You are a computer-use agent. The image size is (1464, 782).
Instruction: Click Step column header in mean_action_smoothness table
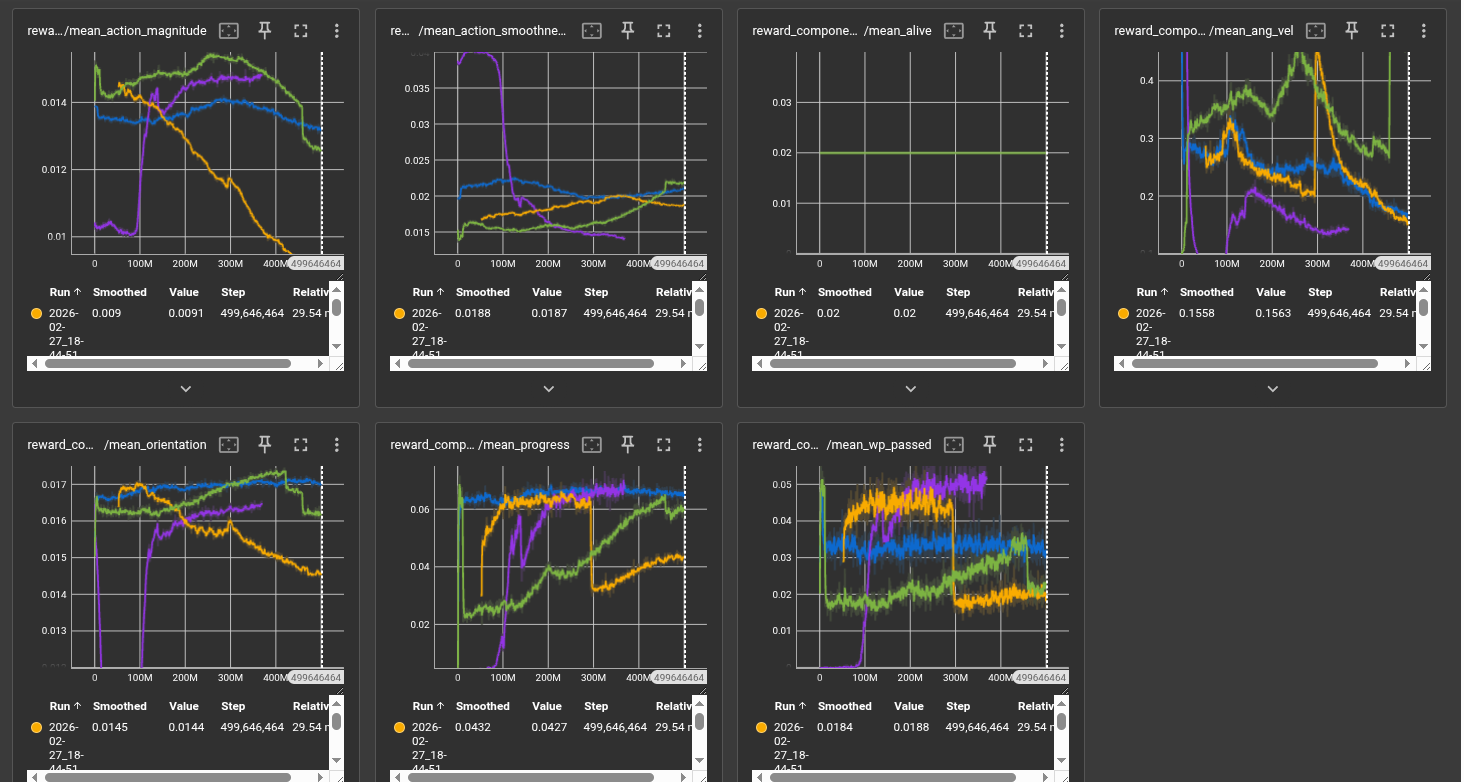point(596,292)
